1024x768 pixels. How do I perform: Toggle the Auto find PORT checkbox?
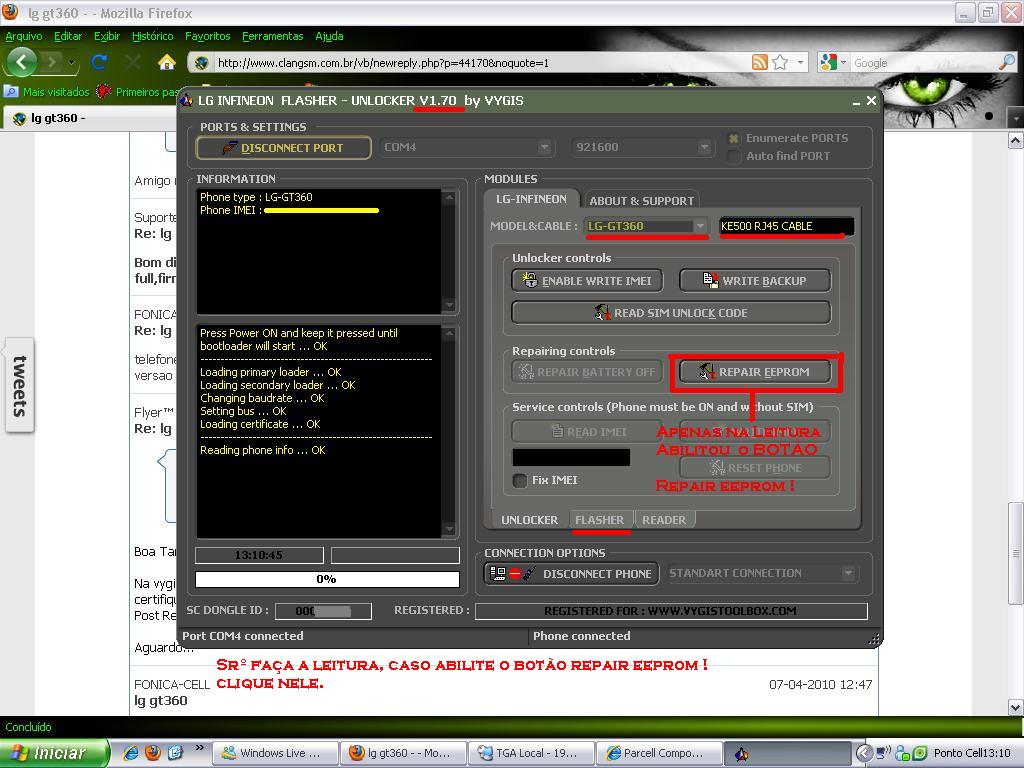pyautogui.click(x=733, y=156)
